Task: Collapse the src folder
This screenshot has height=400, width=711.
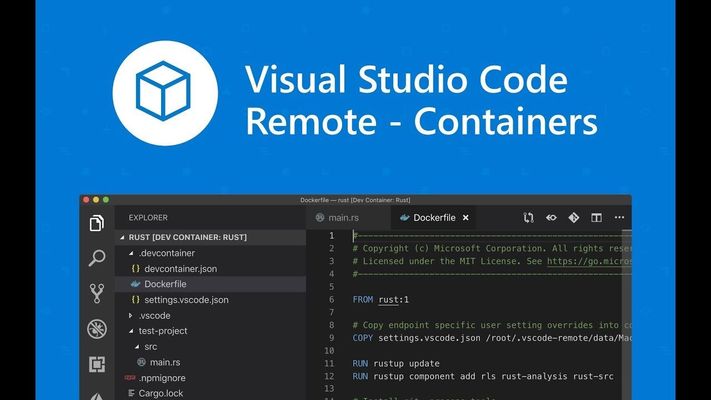Action: 137,347
